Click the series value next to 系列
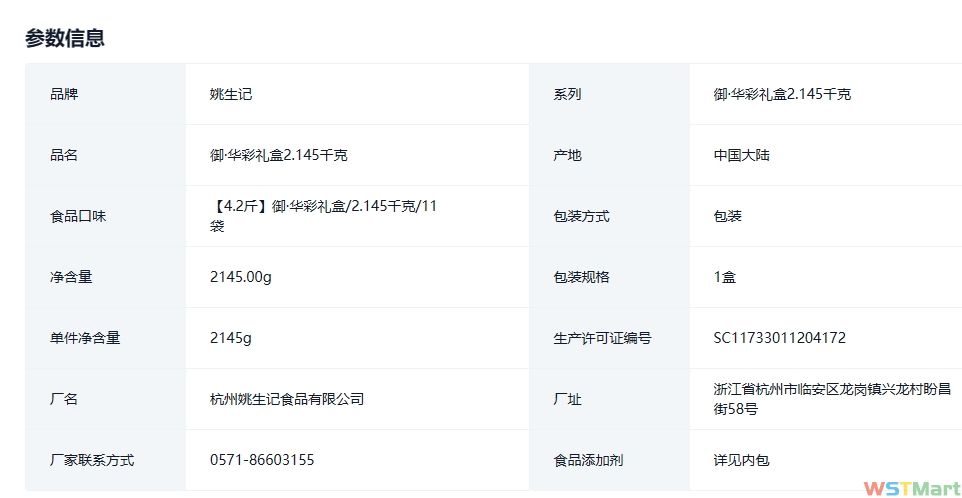This screenshot has width=962, height=498. coord(782,94)
